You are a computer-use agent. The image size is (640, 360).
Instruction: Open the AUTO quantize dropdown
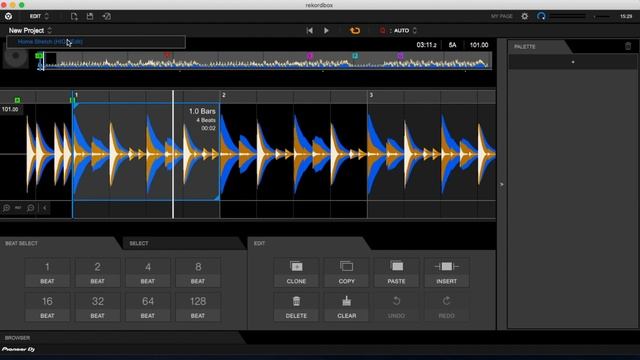click(x=405, y=30)
